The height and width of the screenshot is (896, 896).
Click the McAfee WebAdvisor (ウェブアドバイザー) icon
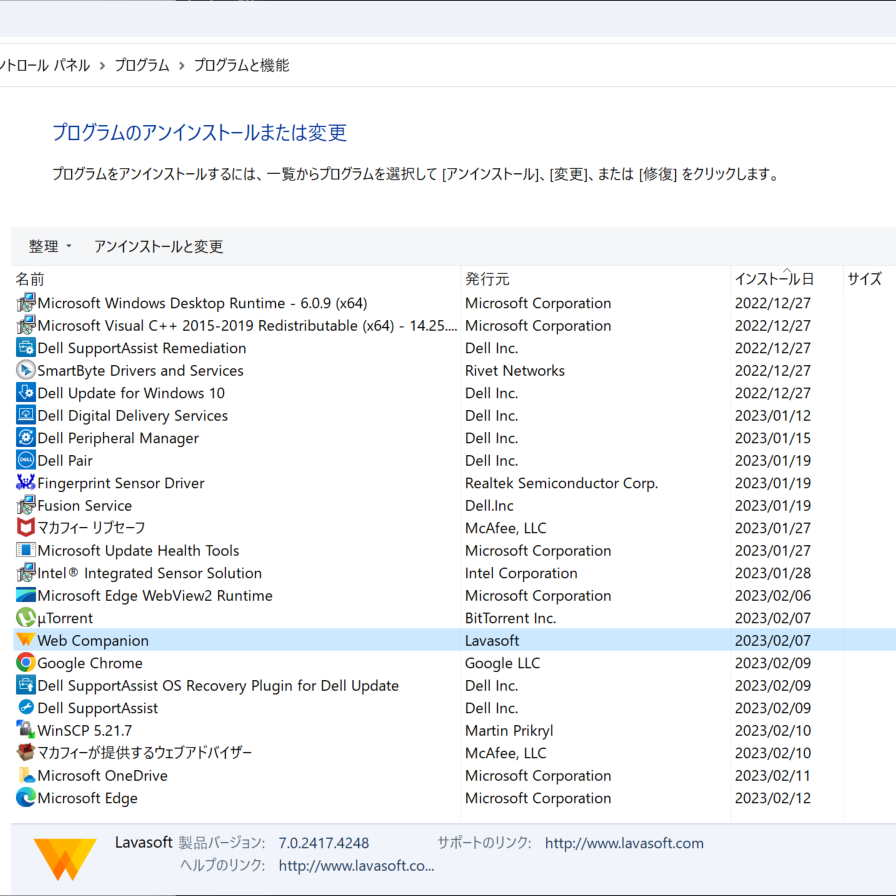tap(26, 753)
